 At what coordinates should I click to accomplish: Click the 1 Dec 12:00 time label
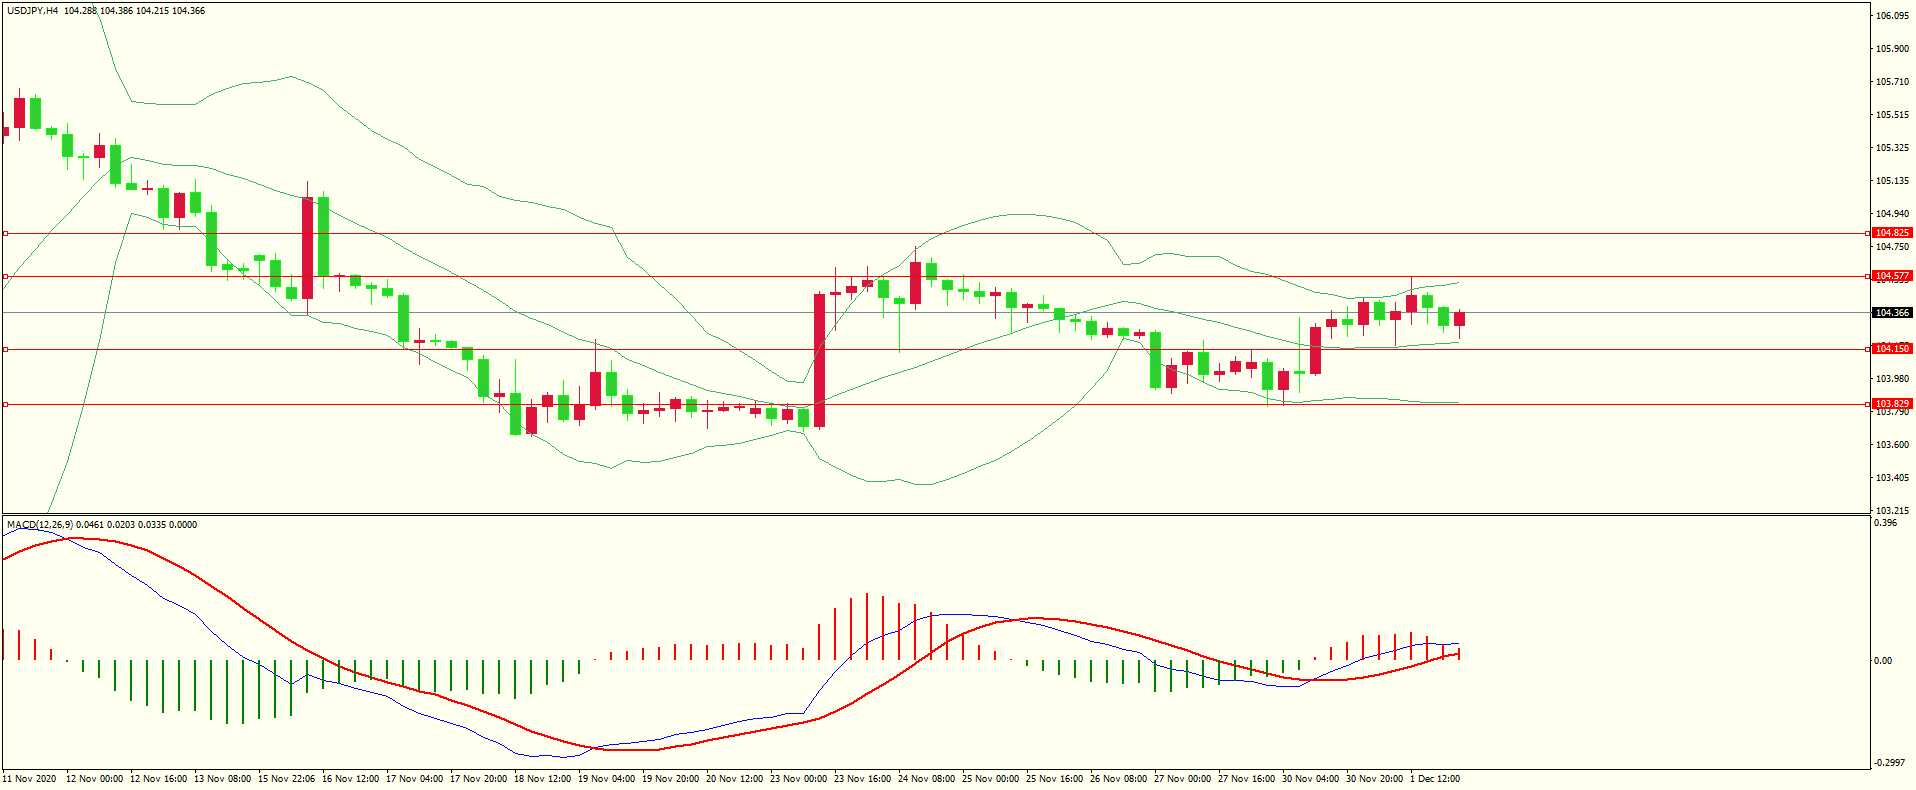(x=1435, y=779)
